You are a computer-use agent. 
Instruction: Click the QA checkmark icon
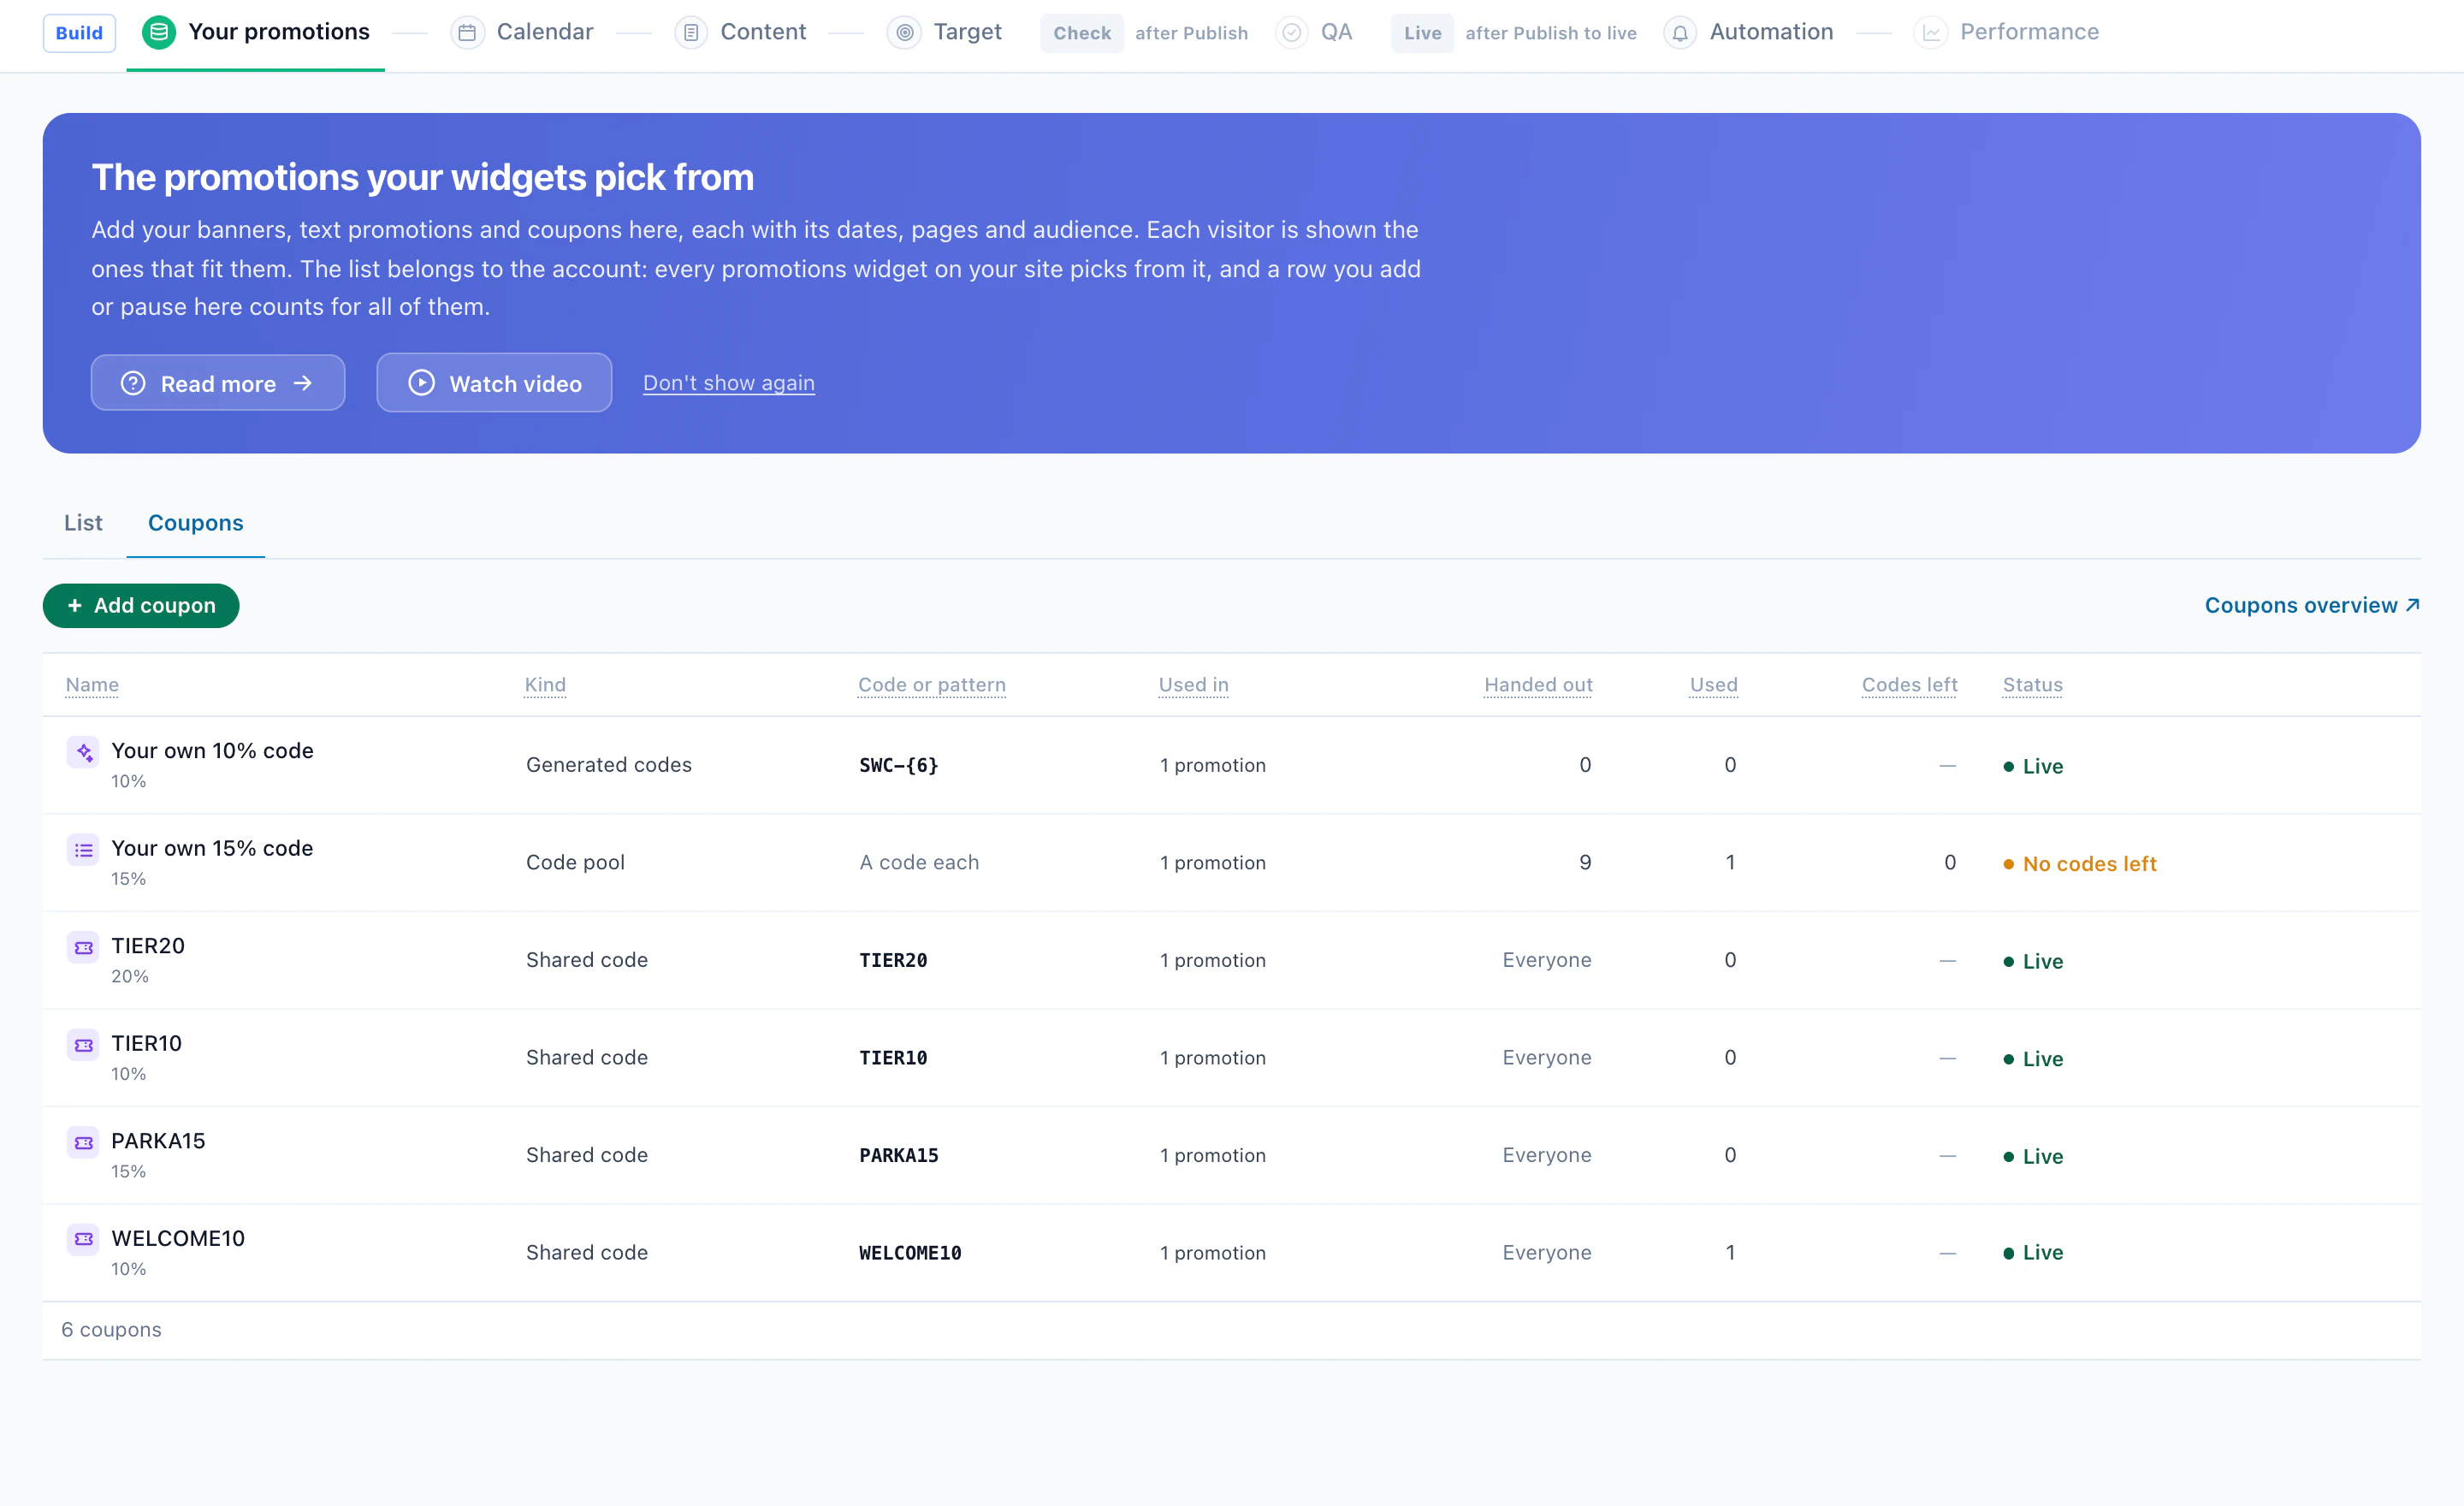1292,32
